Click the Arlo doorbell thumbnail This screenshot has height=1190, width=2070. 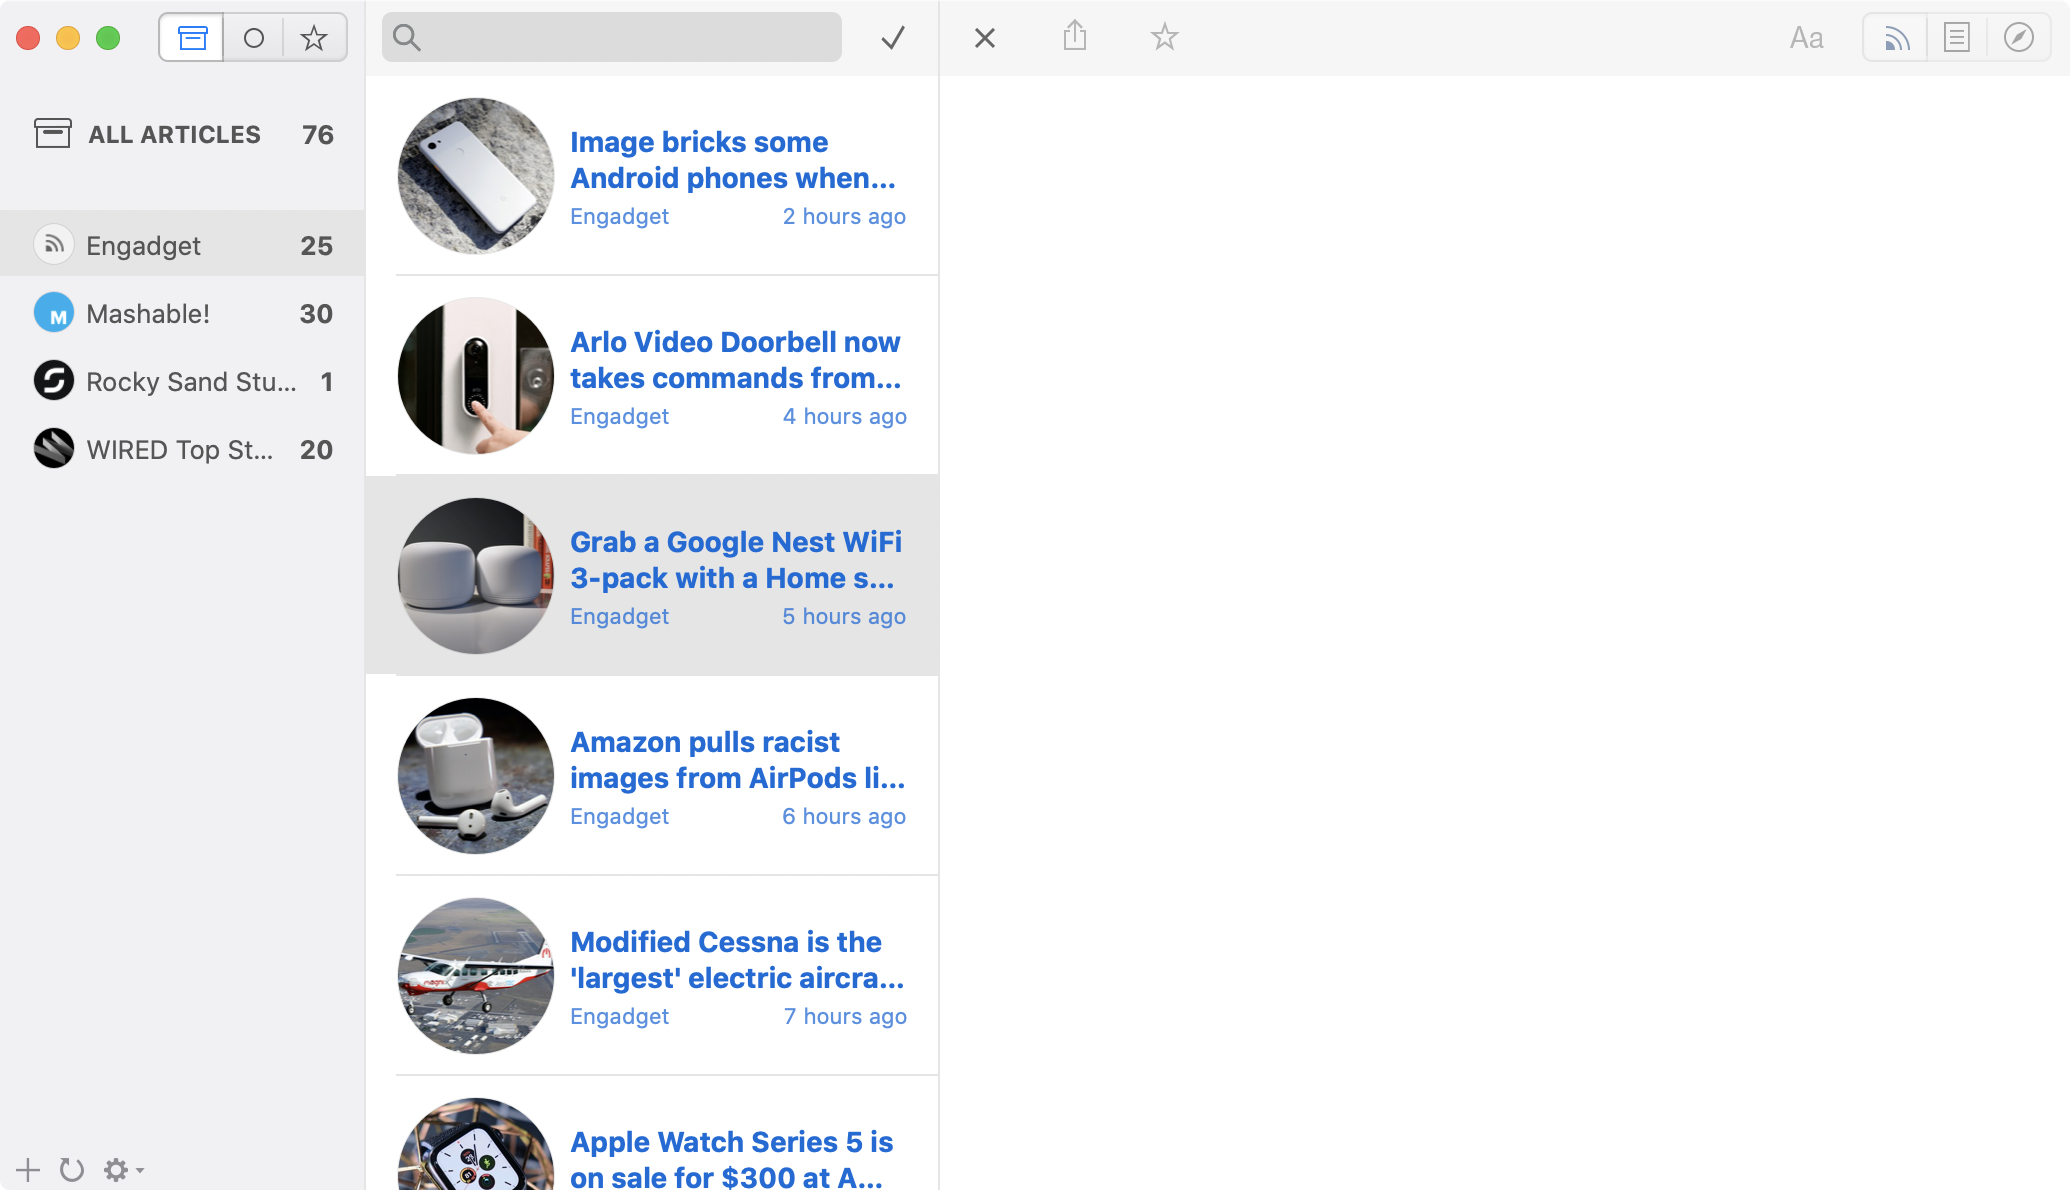click(x=476, y=376)
